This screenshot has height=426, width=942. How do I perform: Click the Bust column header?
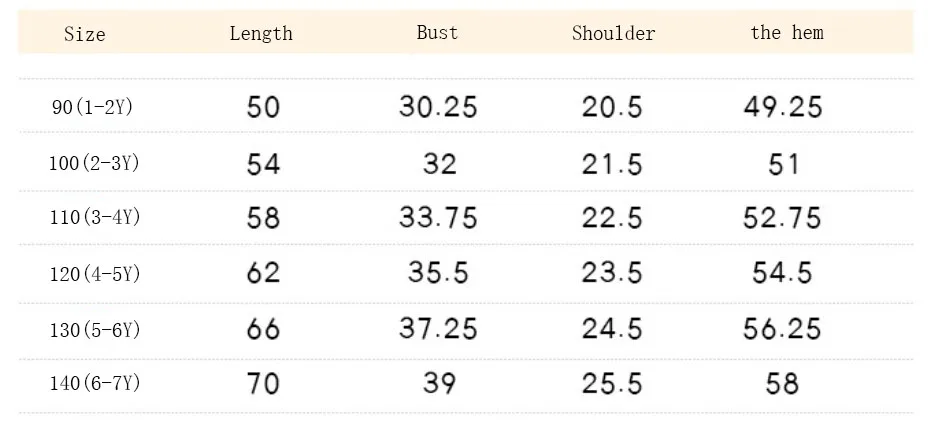pos(437,32)
